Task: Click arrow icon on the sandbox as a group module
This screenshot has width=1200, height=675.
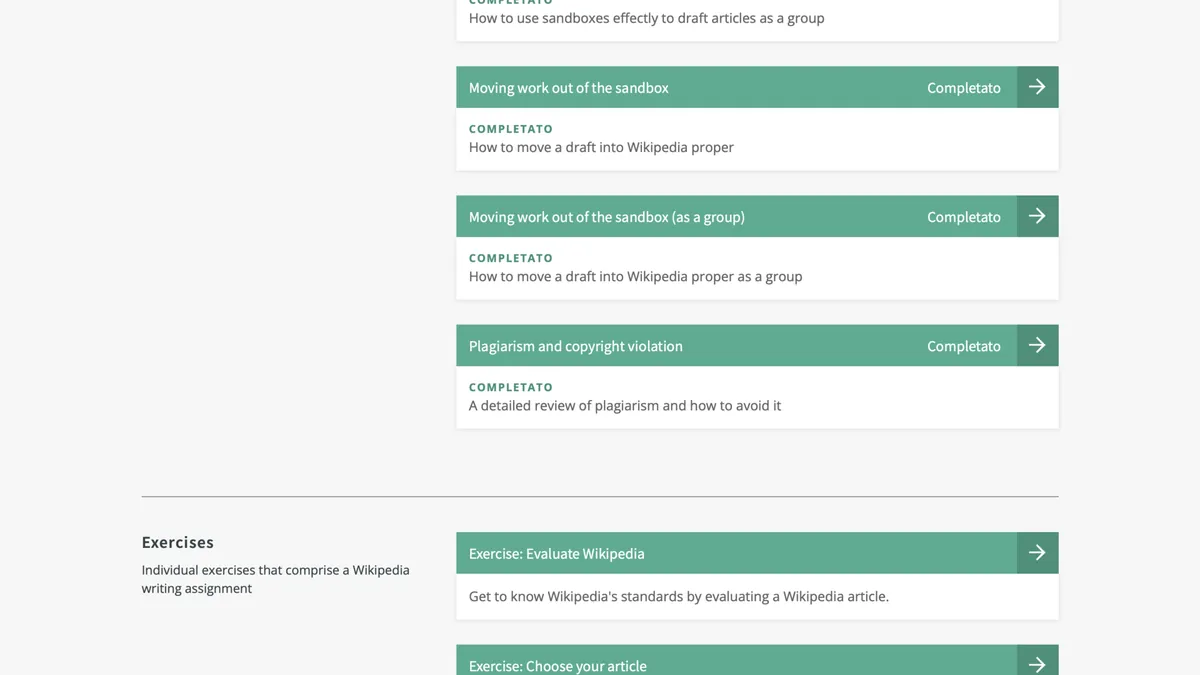Action: (1037, 216)
